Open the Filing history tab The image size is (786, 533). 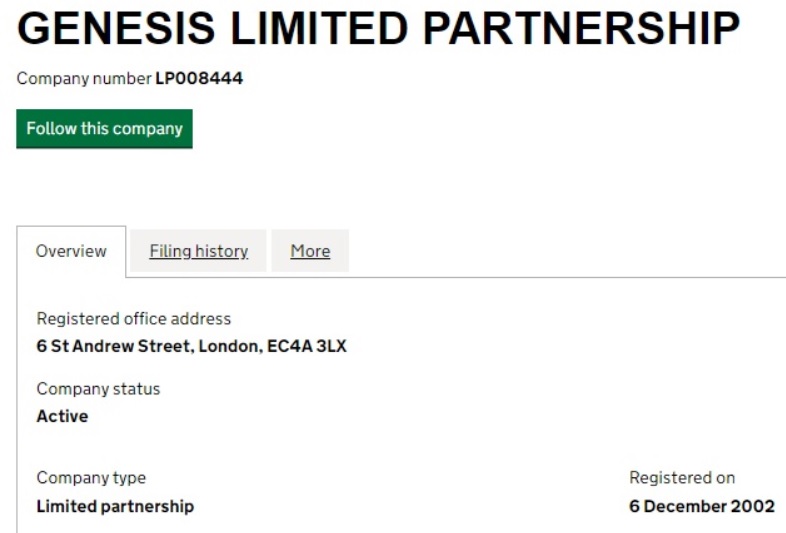click(198, 251)
